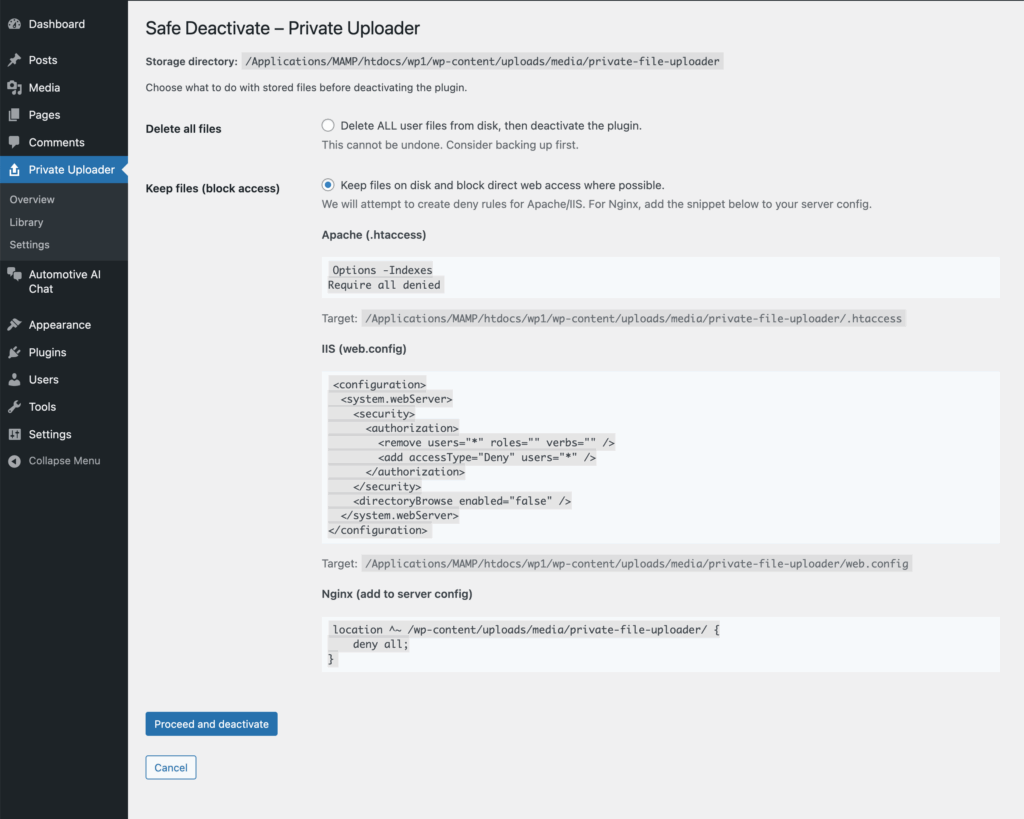Screen dimensions: 1024x819
Task: Click inside the Nginx config snippet box
Action: (660, 644)
